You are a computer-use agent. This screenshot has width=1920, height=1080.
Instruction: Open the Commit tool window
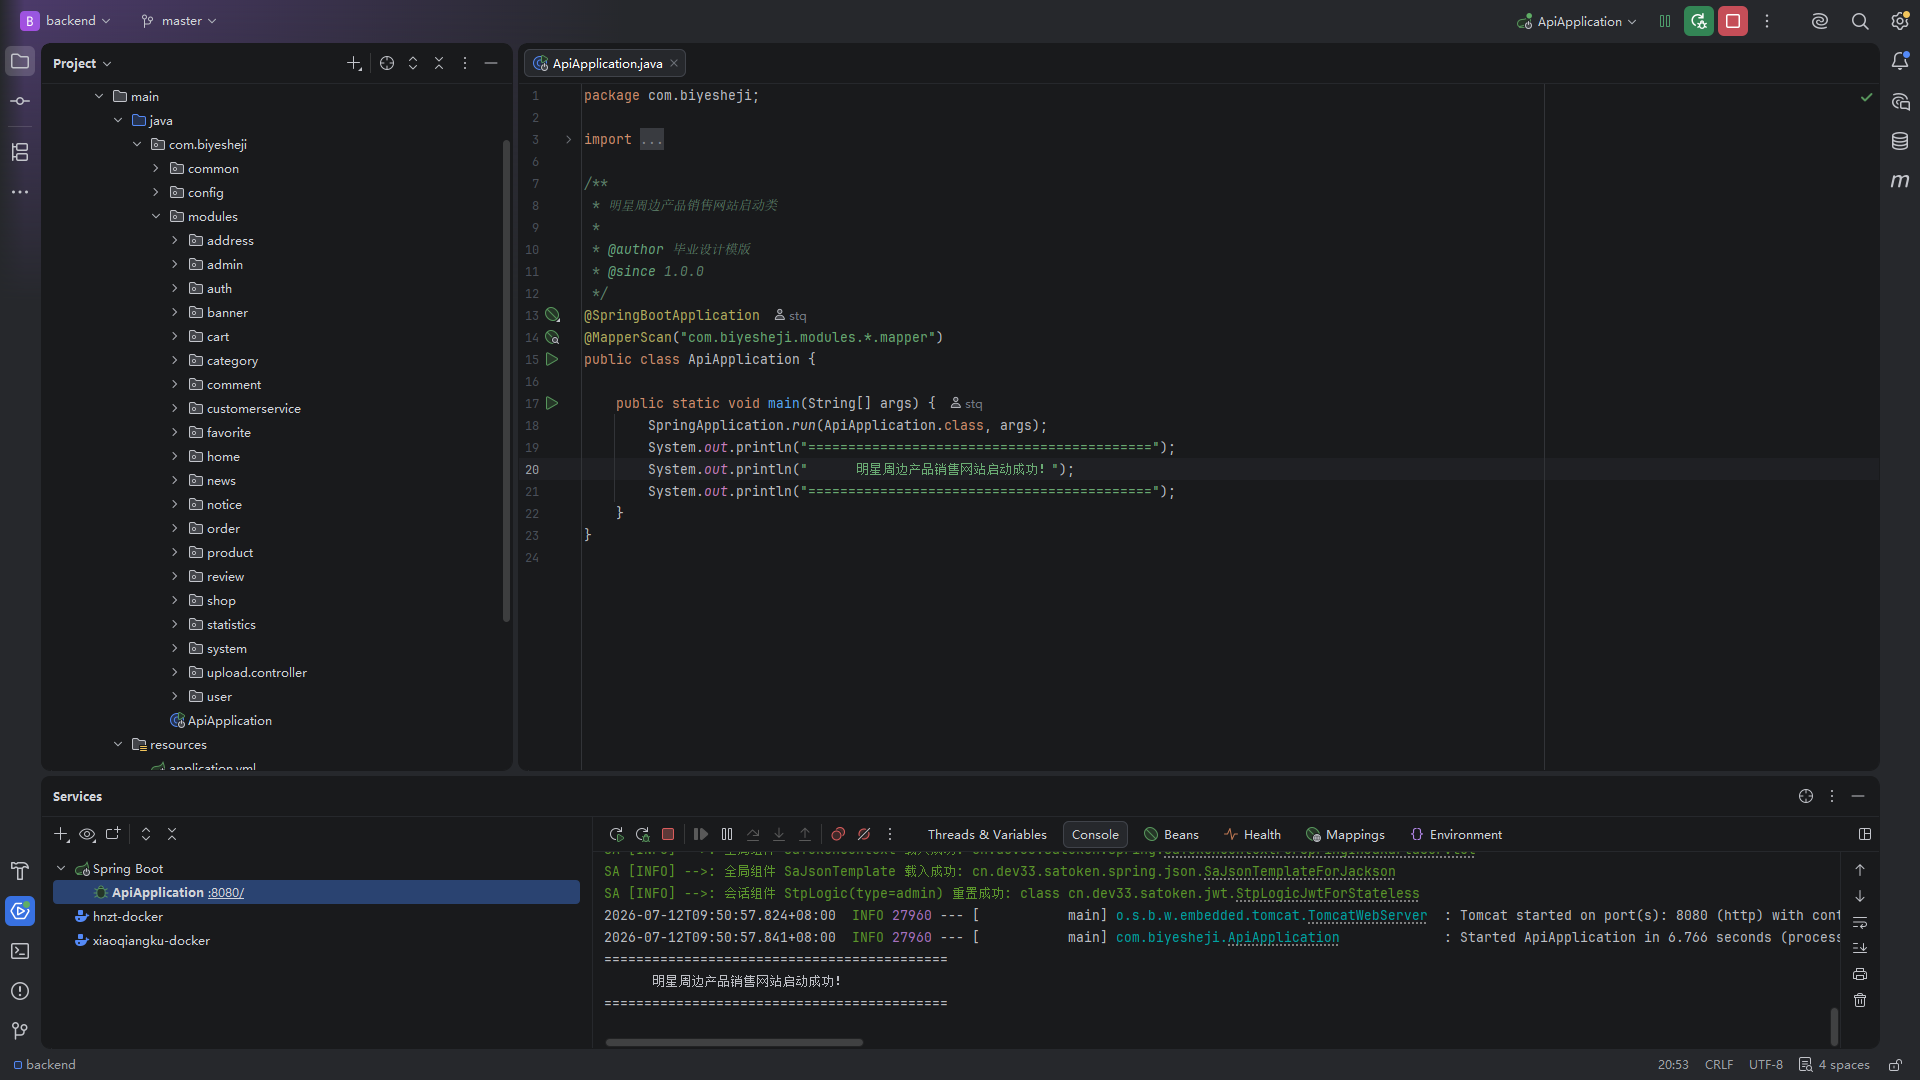(20, 101)
